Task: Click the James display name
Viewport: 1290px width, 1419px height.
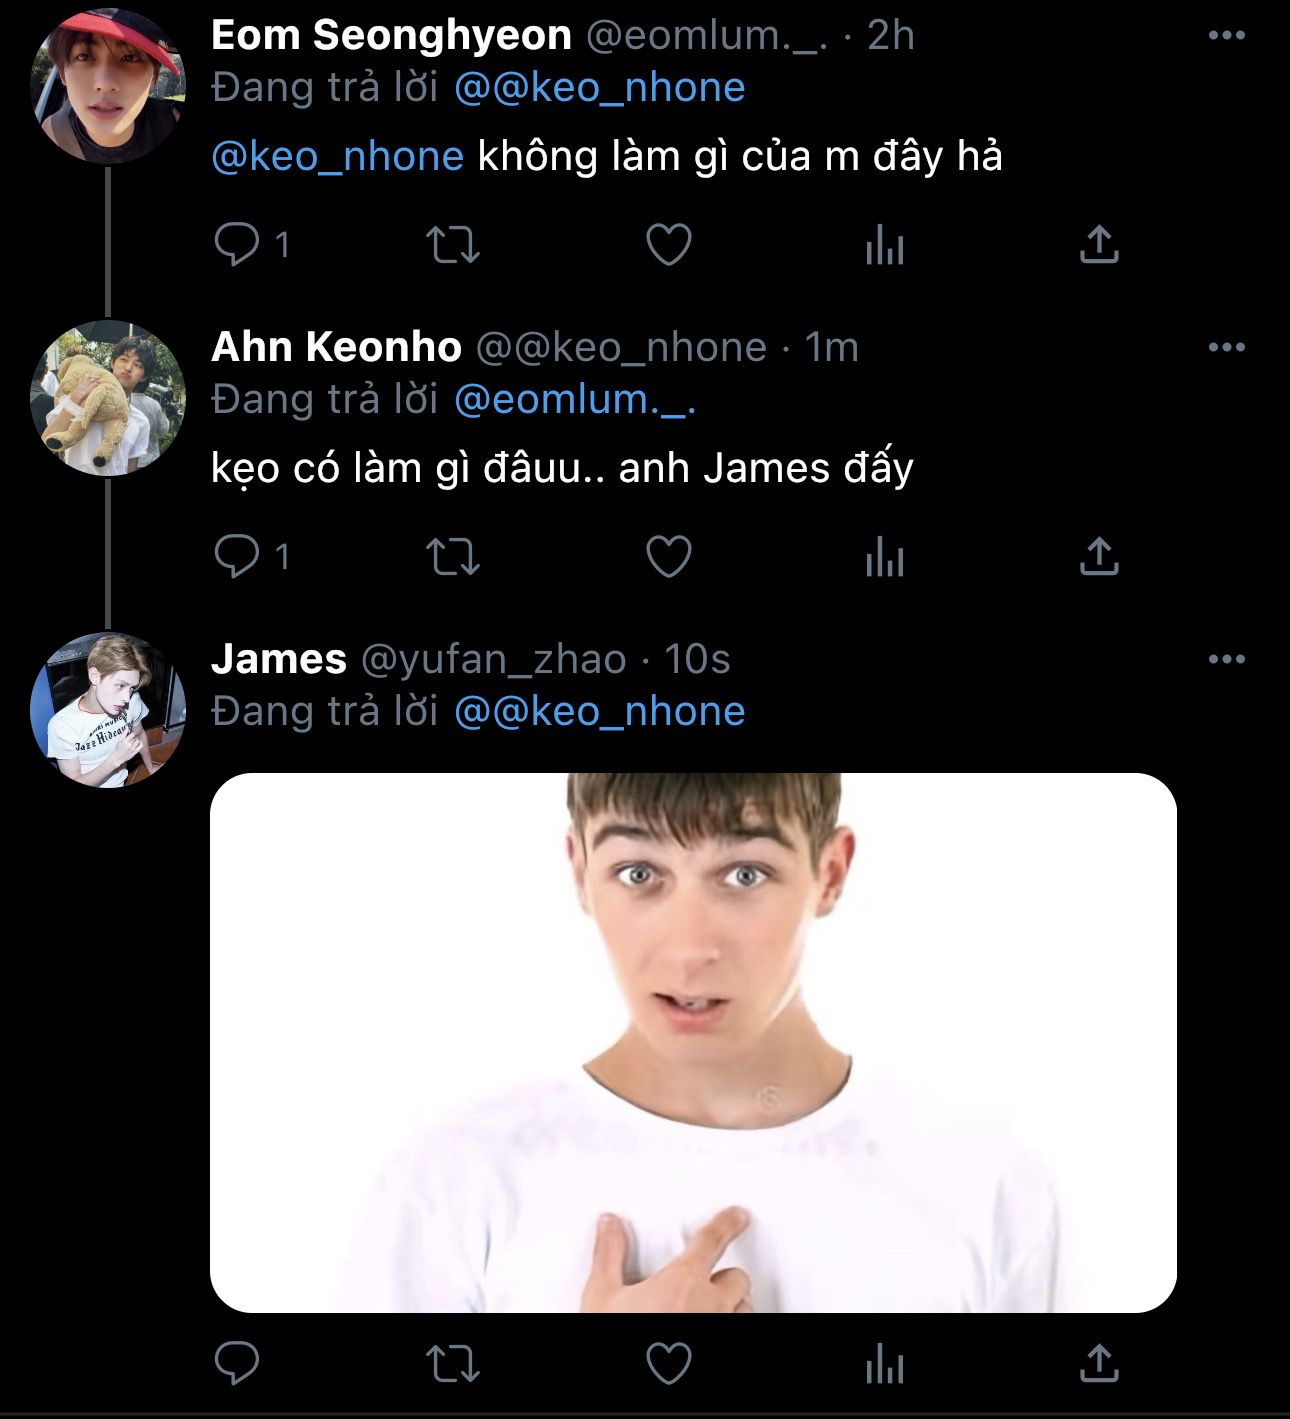Action: click(x=279, y=660)
